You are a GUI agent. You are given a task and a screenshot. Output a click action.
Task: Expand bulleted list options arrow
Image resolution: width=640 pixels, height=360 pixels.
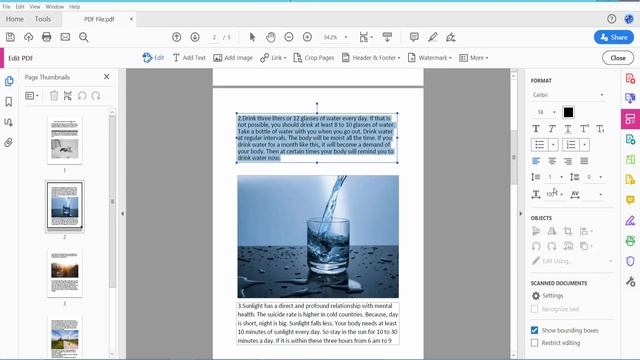[553, 145]
